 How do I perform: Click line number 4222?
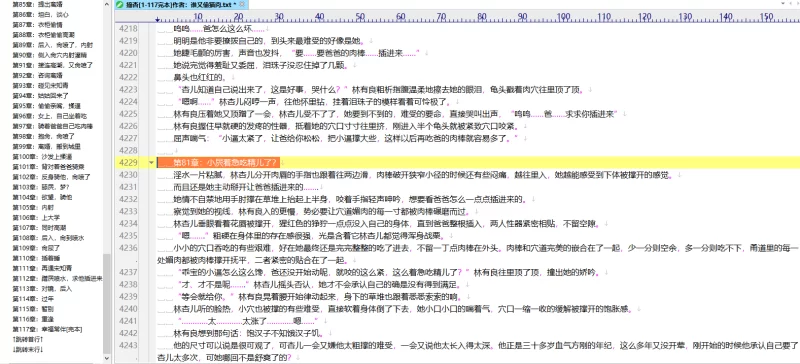[x=128, y=78]
